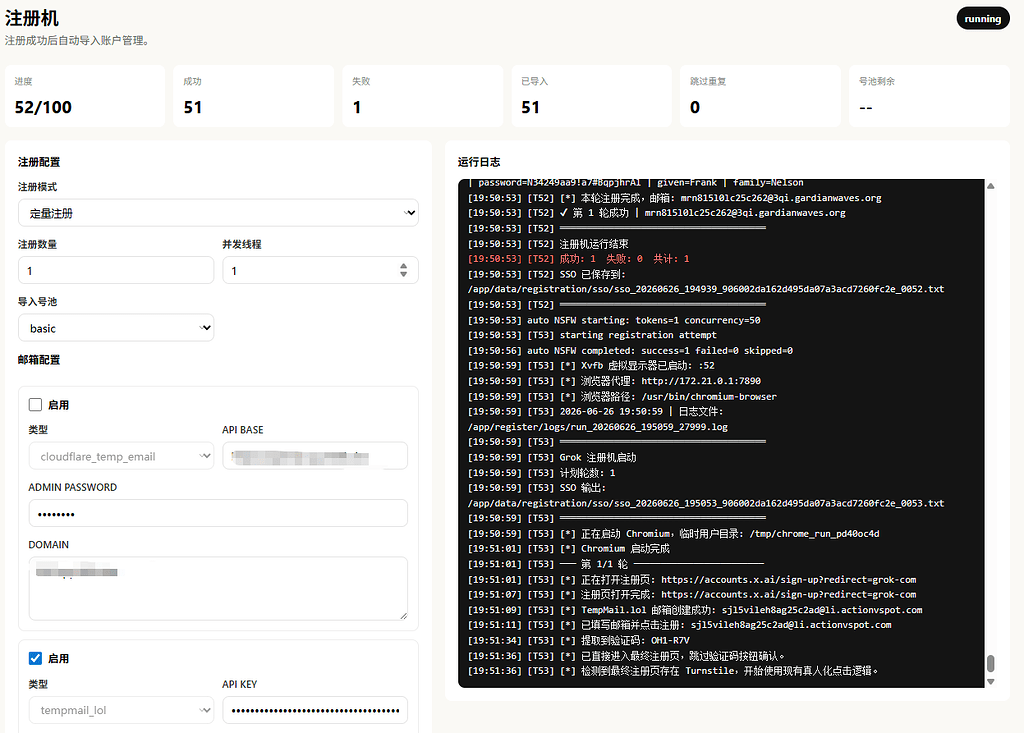This screenshot has width=1024, height=733.
Task: Click the DOMAIN textarea resize handle
Action: click(404, 615)
